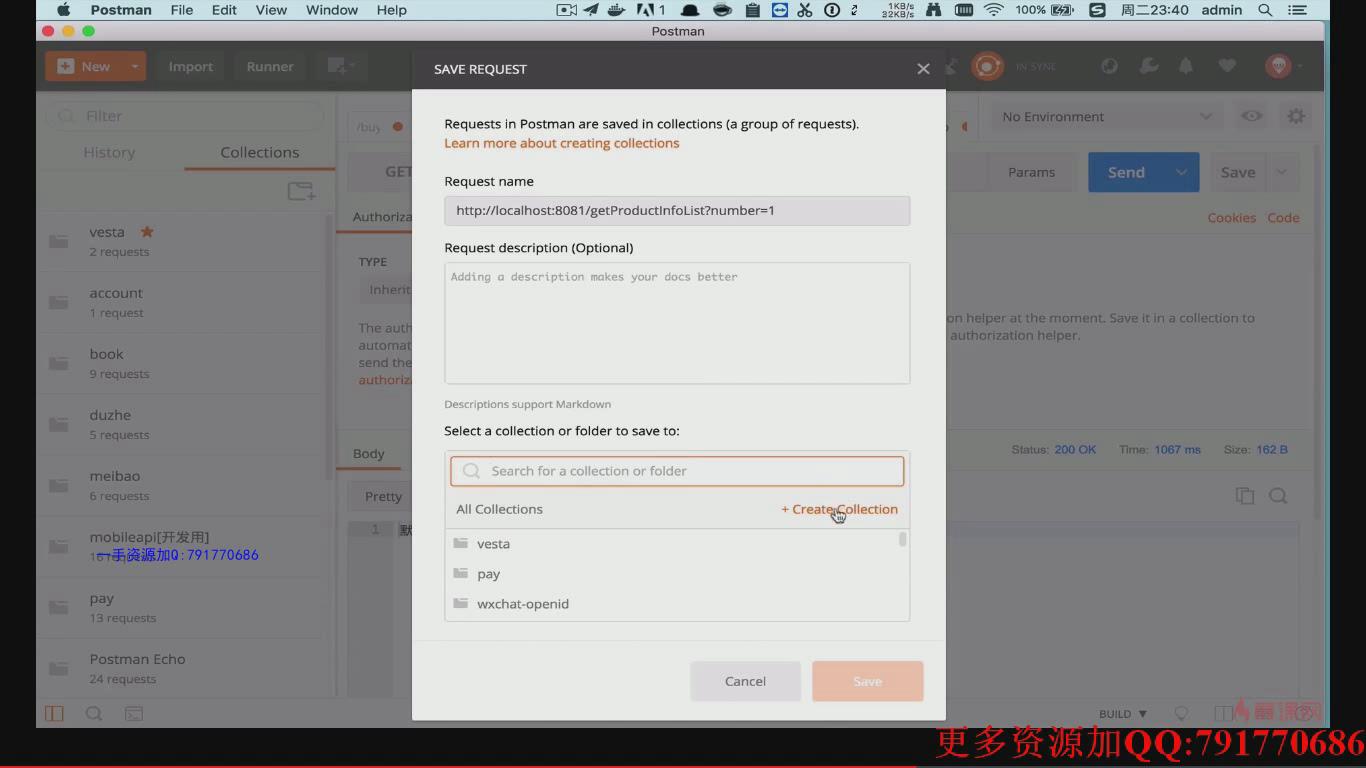Click the Request description text area
This screenshot has height=768, width=1366.
(x=677, y=323)
